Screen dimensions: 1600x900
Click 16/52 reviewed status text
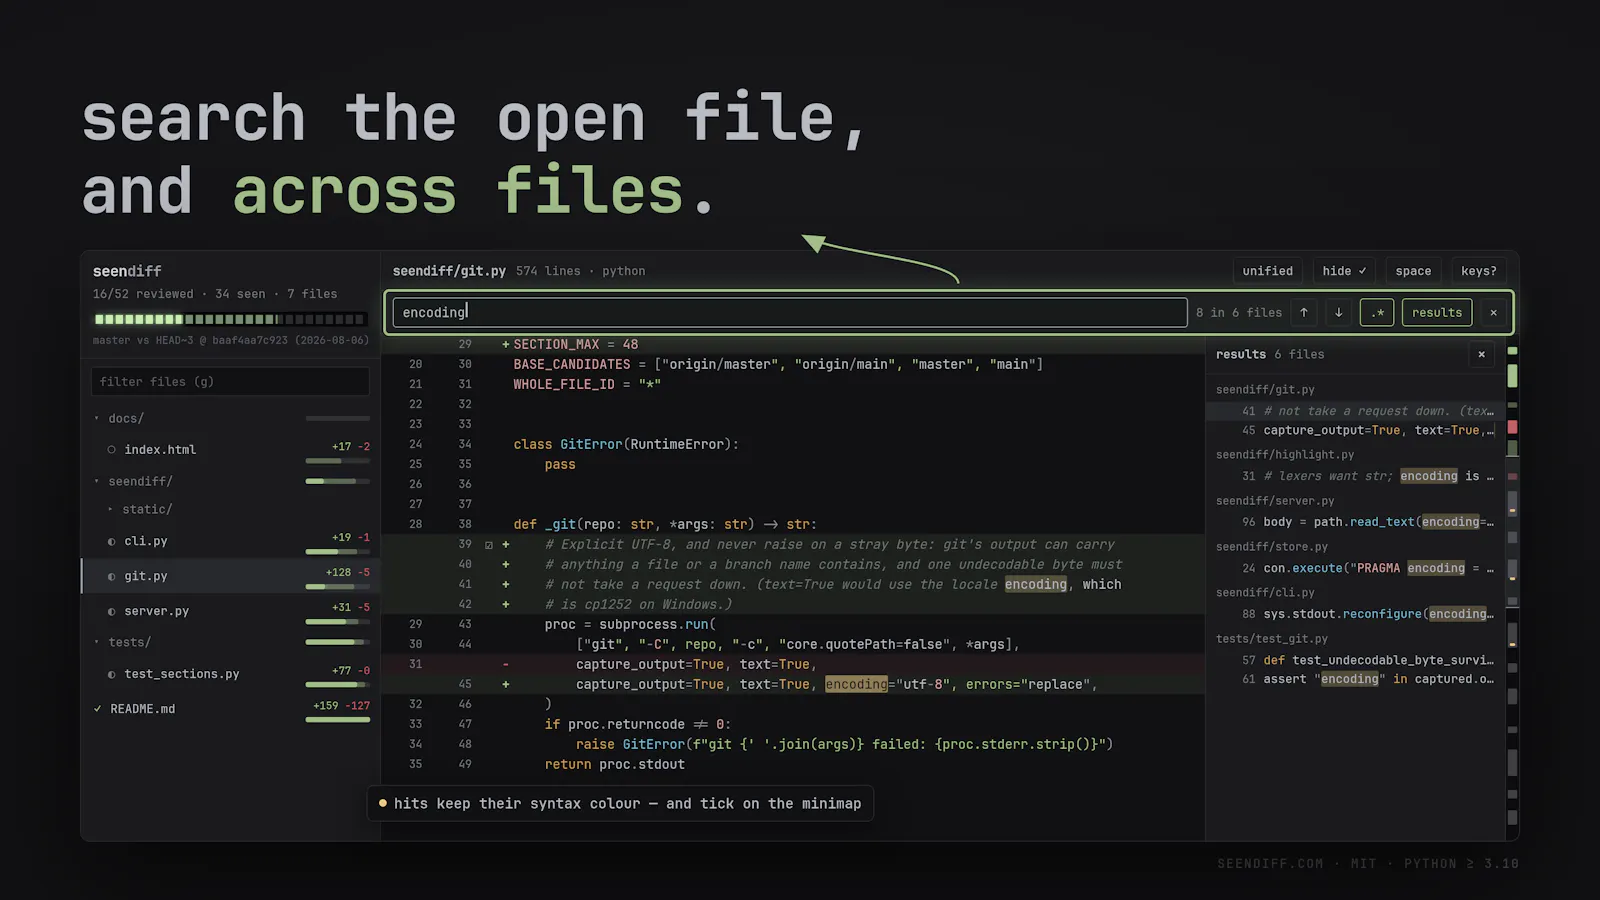click(143, 294)
